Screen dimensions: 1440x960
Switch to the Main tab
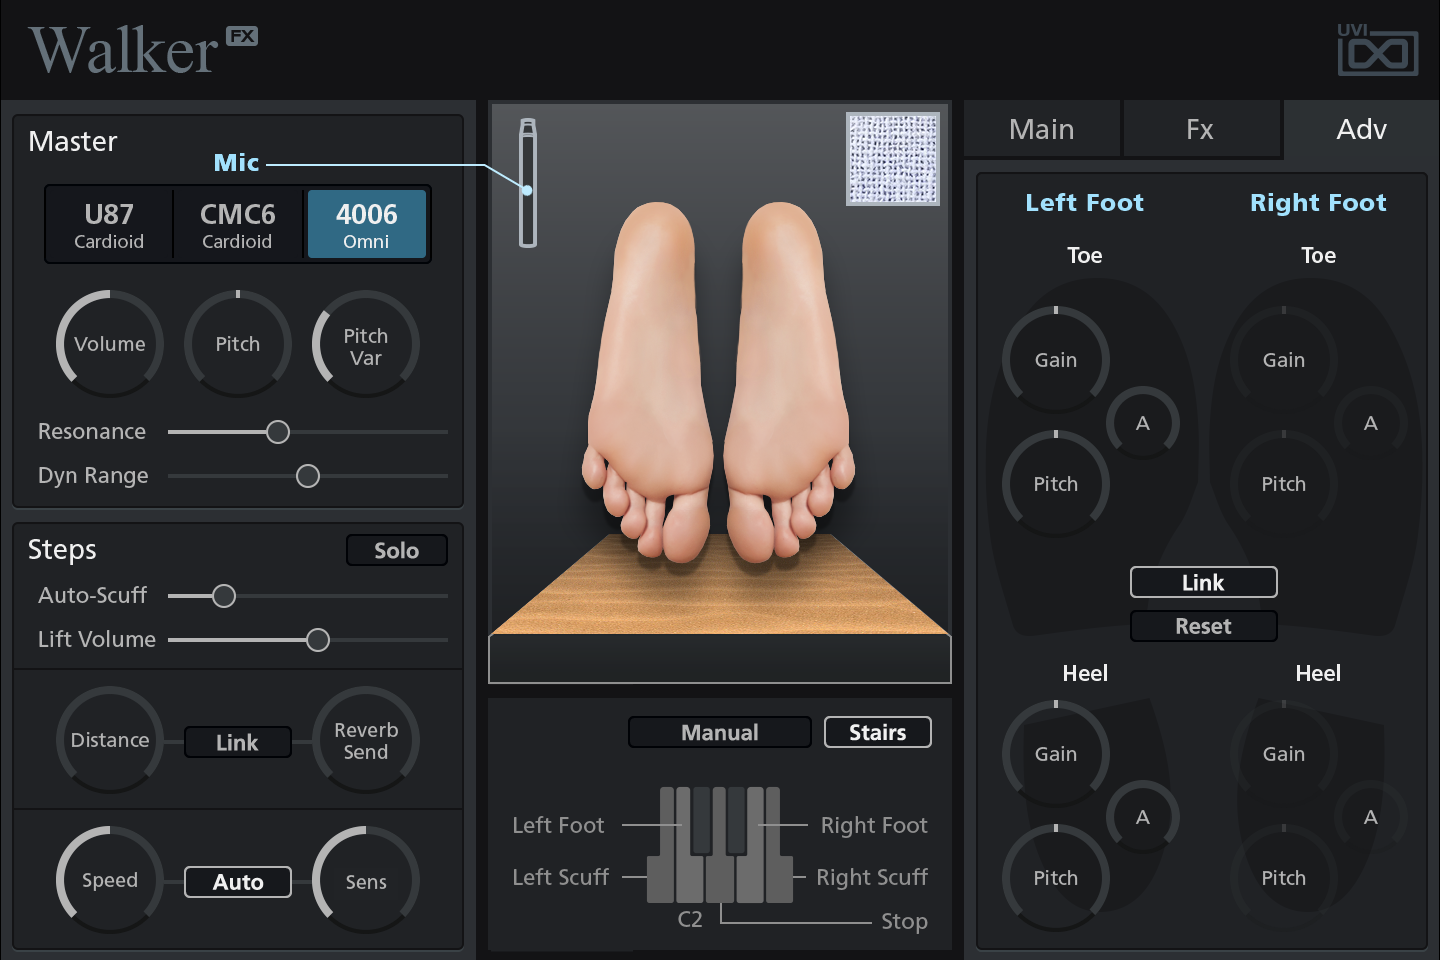pos(1041,130)
